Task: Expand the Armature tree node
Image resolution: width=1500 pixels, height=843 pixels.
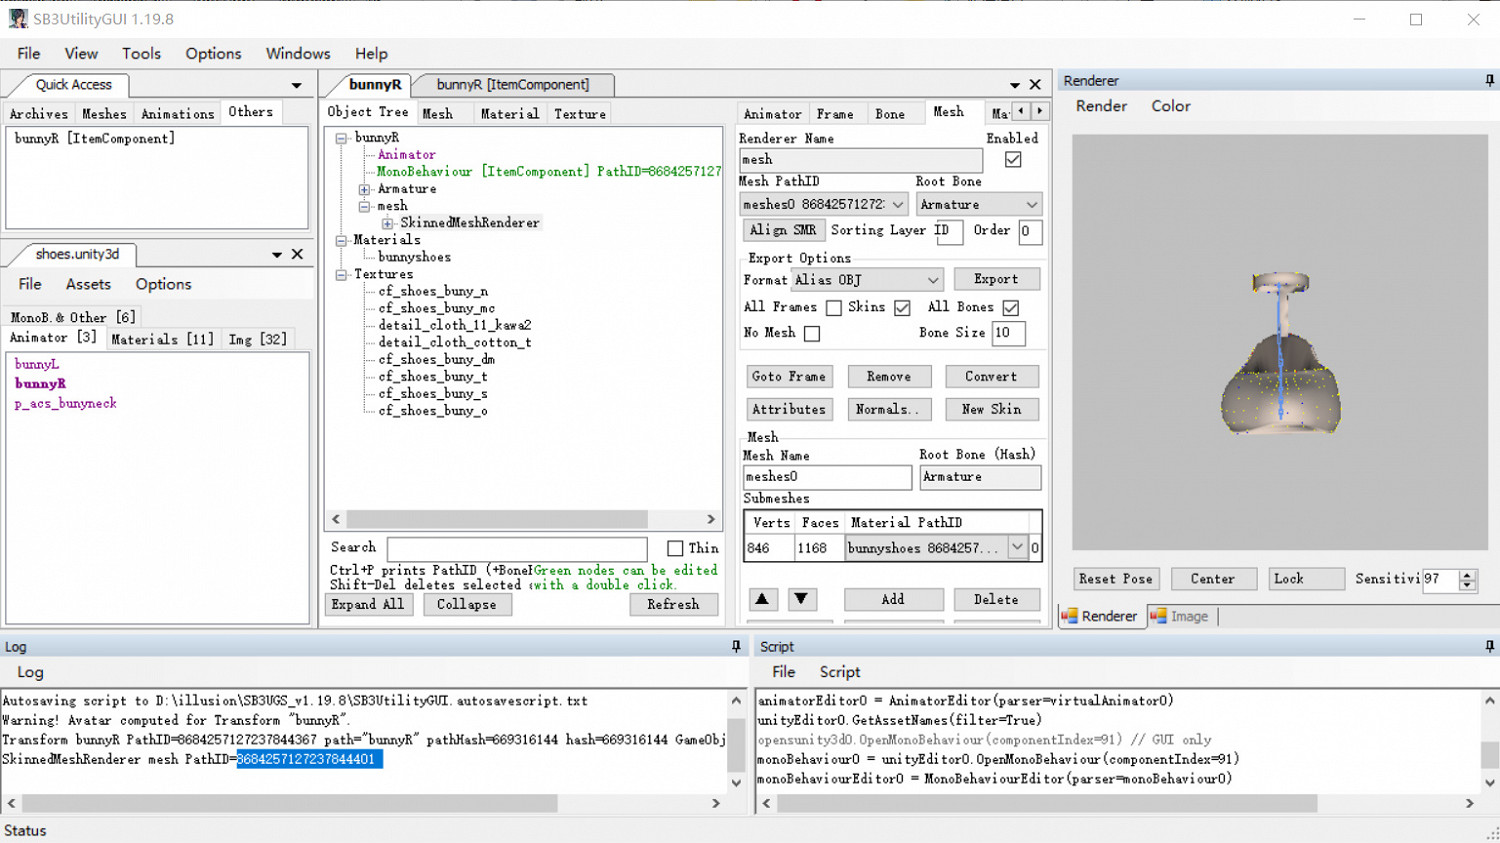Action: (365, 189)
